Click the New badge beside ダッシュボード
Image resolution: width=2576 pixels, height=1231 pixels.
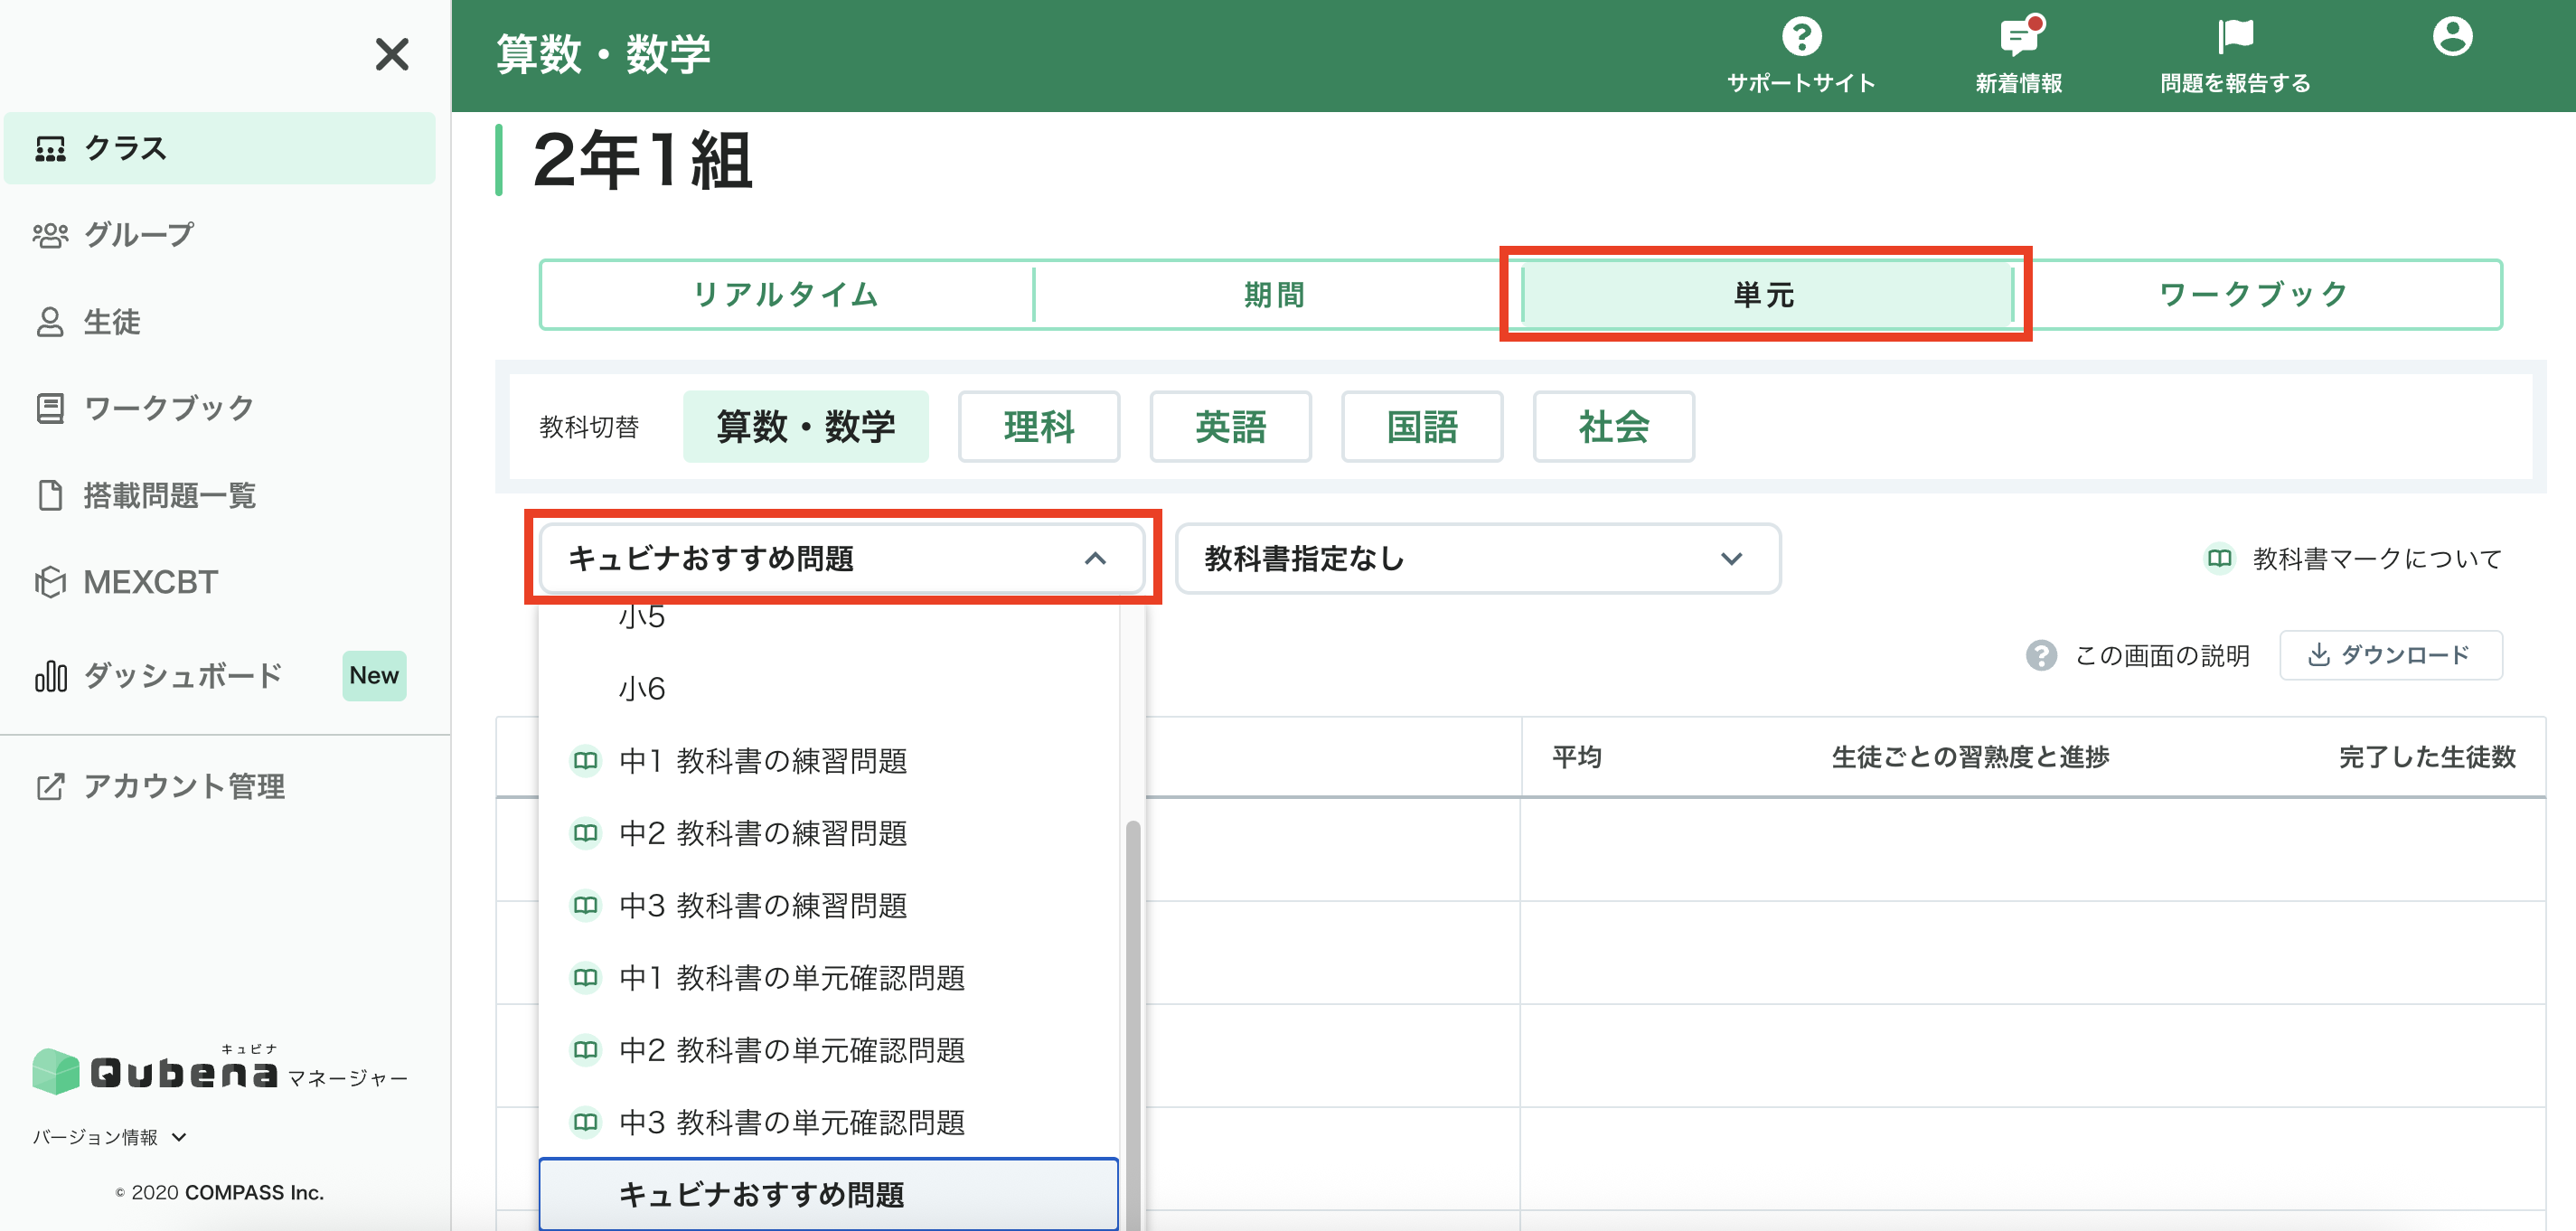coord(374,676)
